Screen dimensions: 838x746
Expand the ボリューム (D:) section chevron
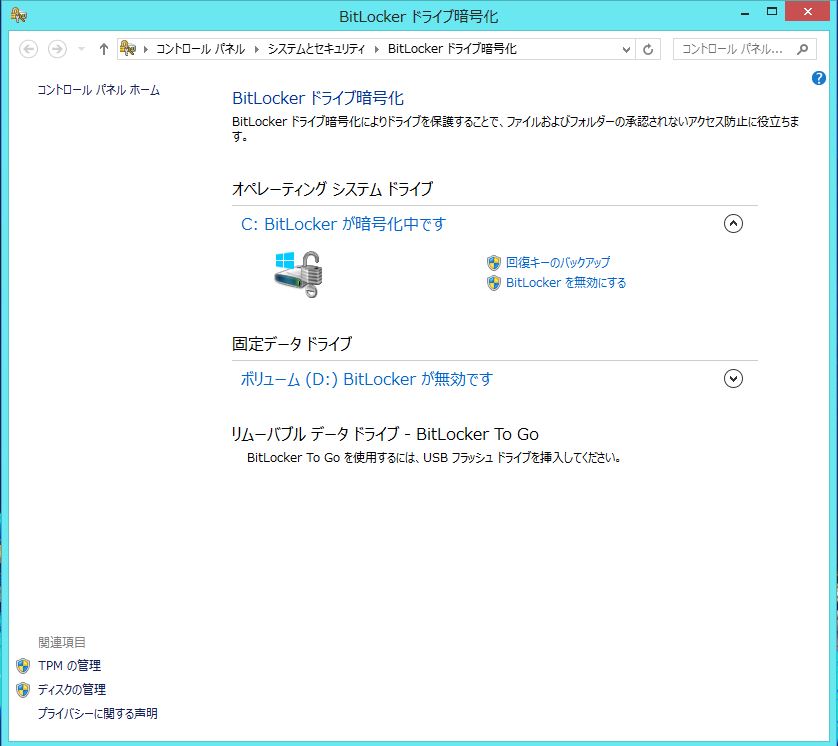point(733,379)
